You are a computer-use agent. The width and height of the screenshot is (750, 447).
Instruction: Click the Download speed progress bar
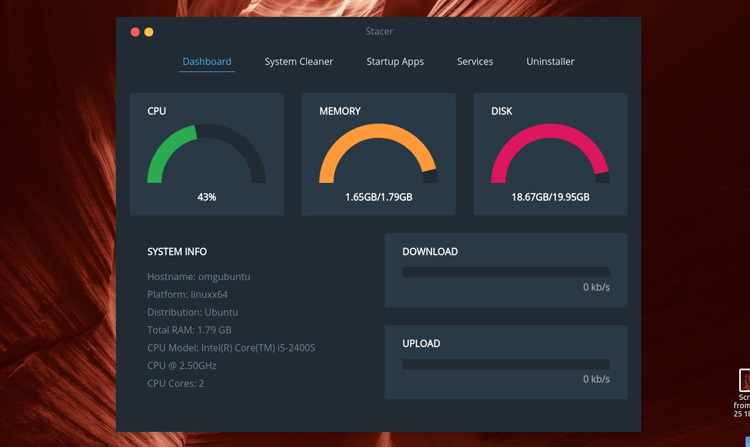coord(505,272)
